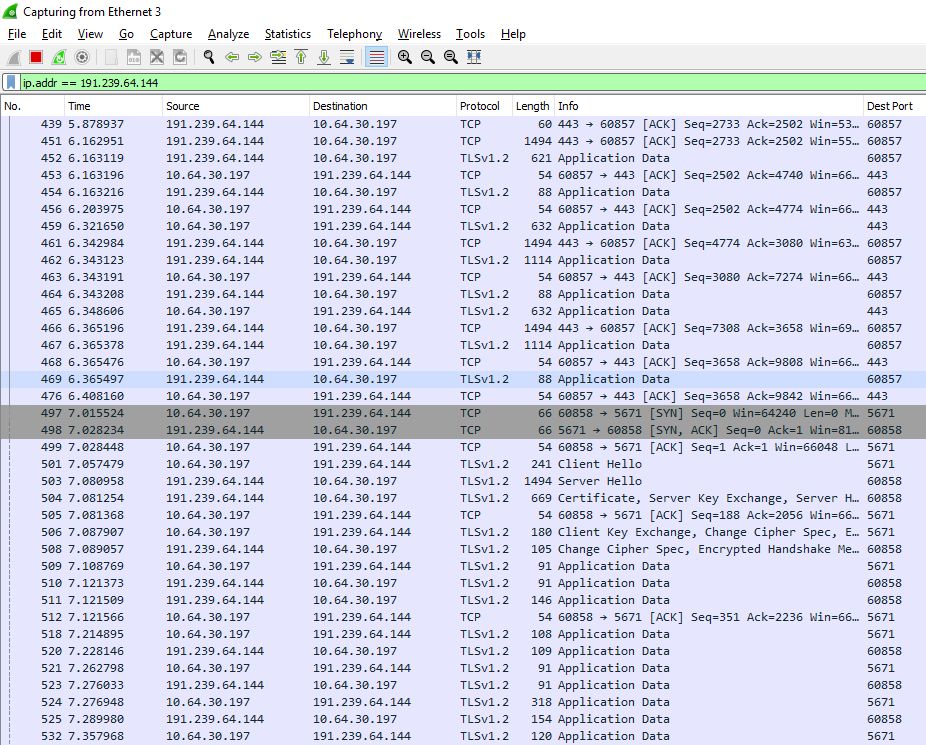Open the View menu
Image resolution: width=926 pixels, height=745 pixels.
[90, 34]
